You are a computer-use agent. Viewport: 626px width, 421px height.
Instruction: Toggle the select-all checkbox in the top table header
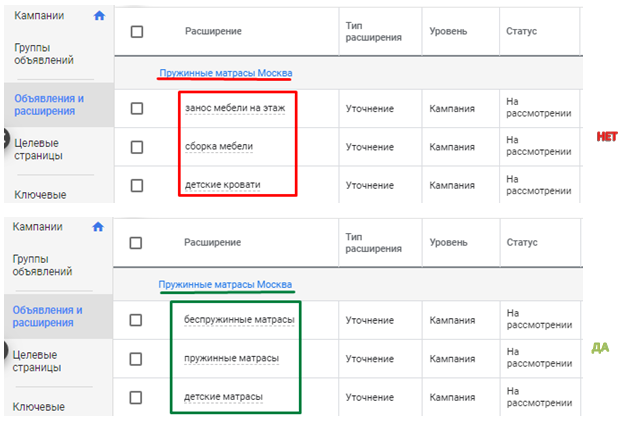pyautogui.click(x=137, y=31)
